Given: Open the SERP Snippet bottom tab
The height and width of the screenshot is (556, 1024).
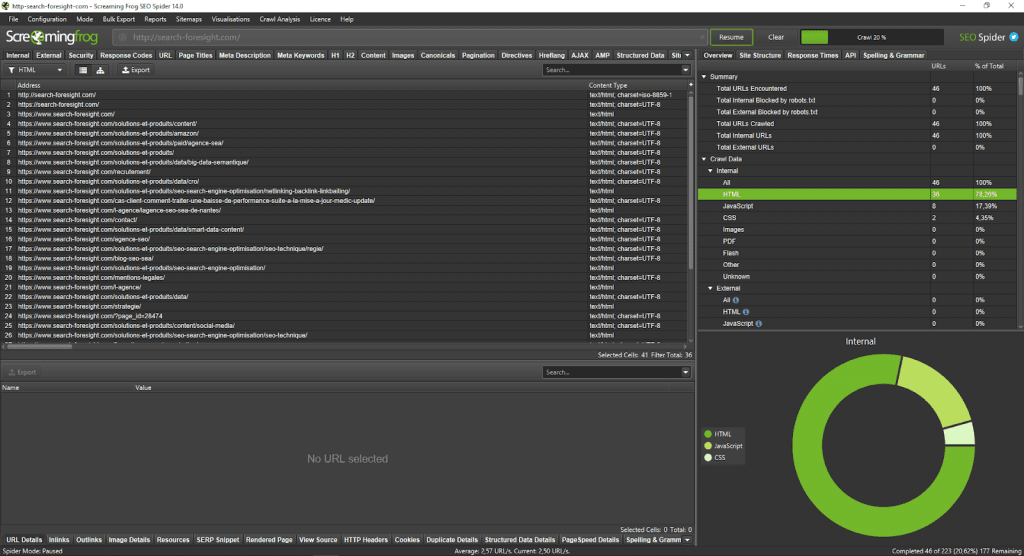Looking at the screenshot, I should (217, 540).
